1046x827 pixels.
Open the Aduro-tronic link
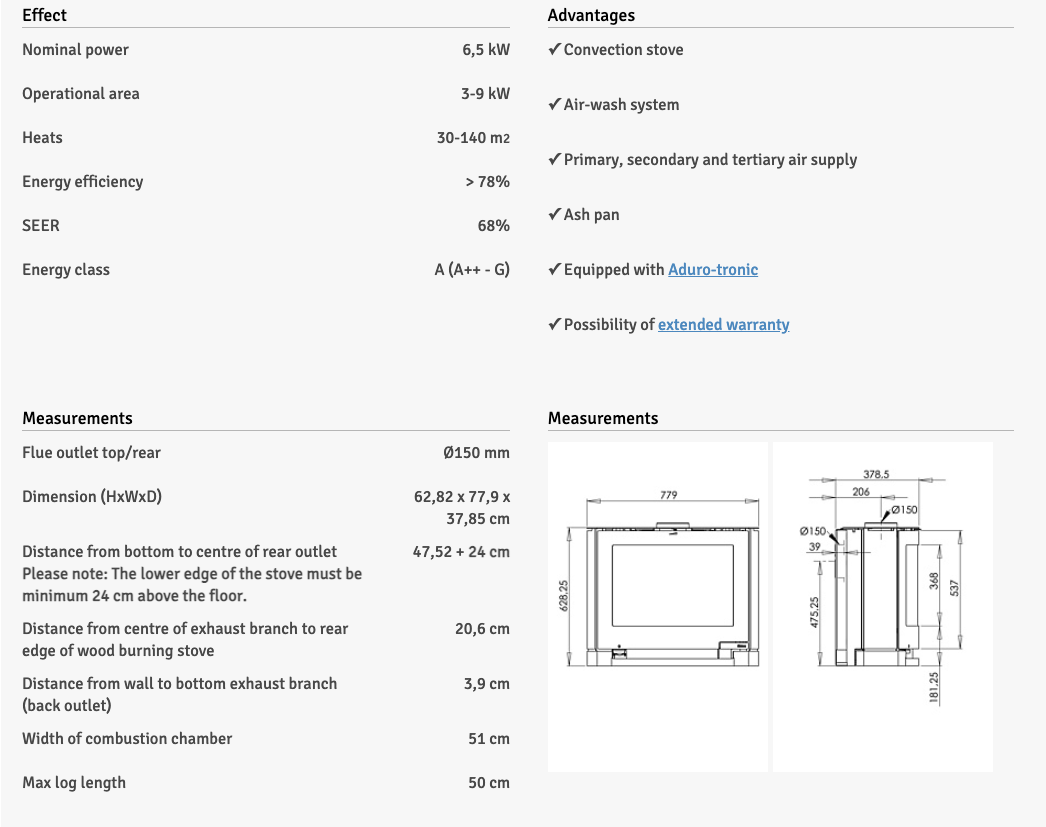click(713, 270)
